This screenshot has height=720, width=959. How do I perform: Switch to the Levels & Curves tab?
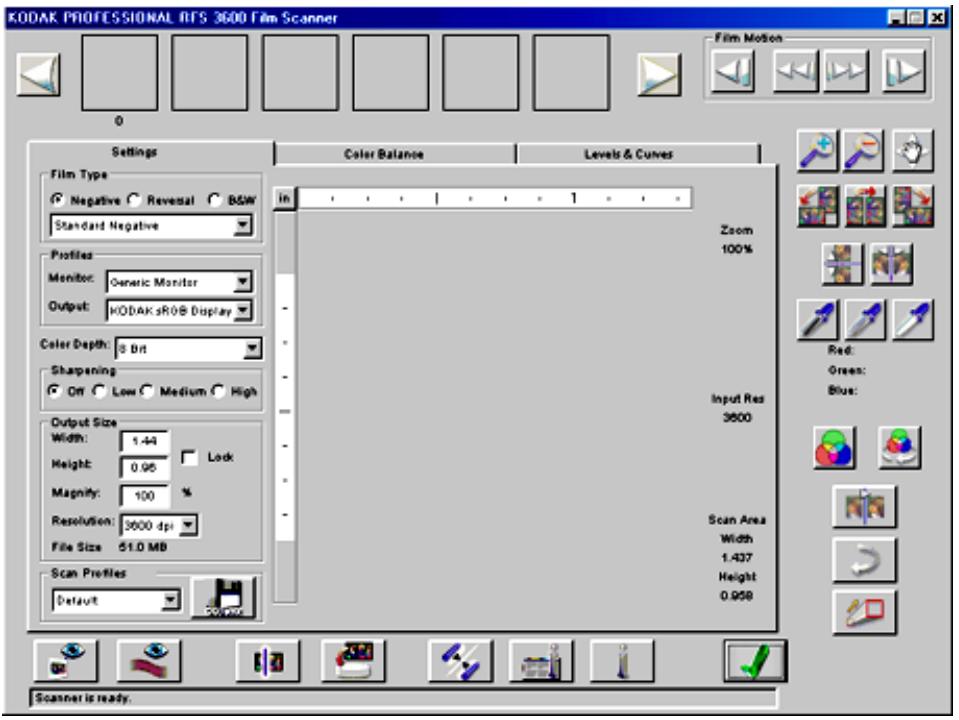click(x=629, y=154)
